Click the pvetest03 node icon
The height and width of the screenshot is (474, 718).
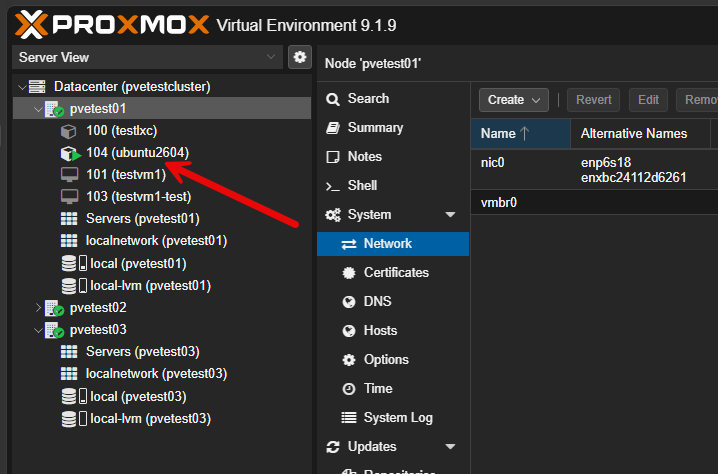point(54,330)
